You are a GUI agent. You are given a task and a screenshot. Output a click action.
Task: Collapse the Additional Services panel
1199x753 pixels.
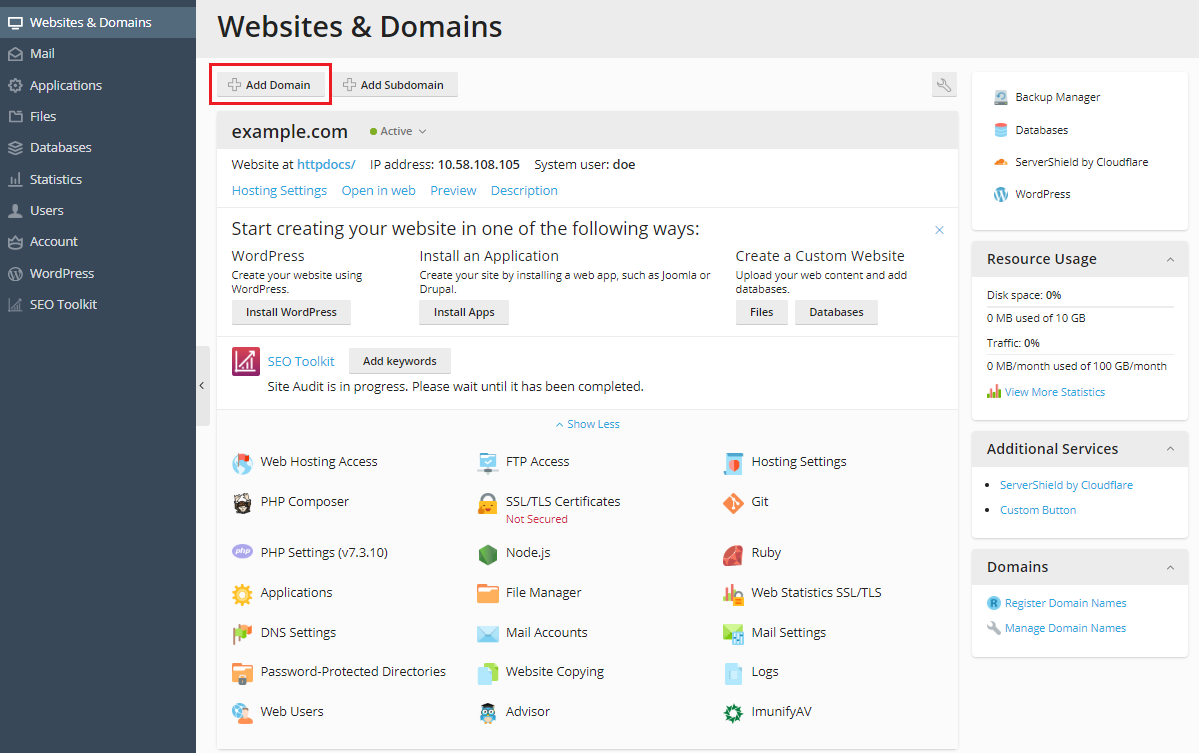(1170, 449)
